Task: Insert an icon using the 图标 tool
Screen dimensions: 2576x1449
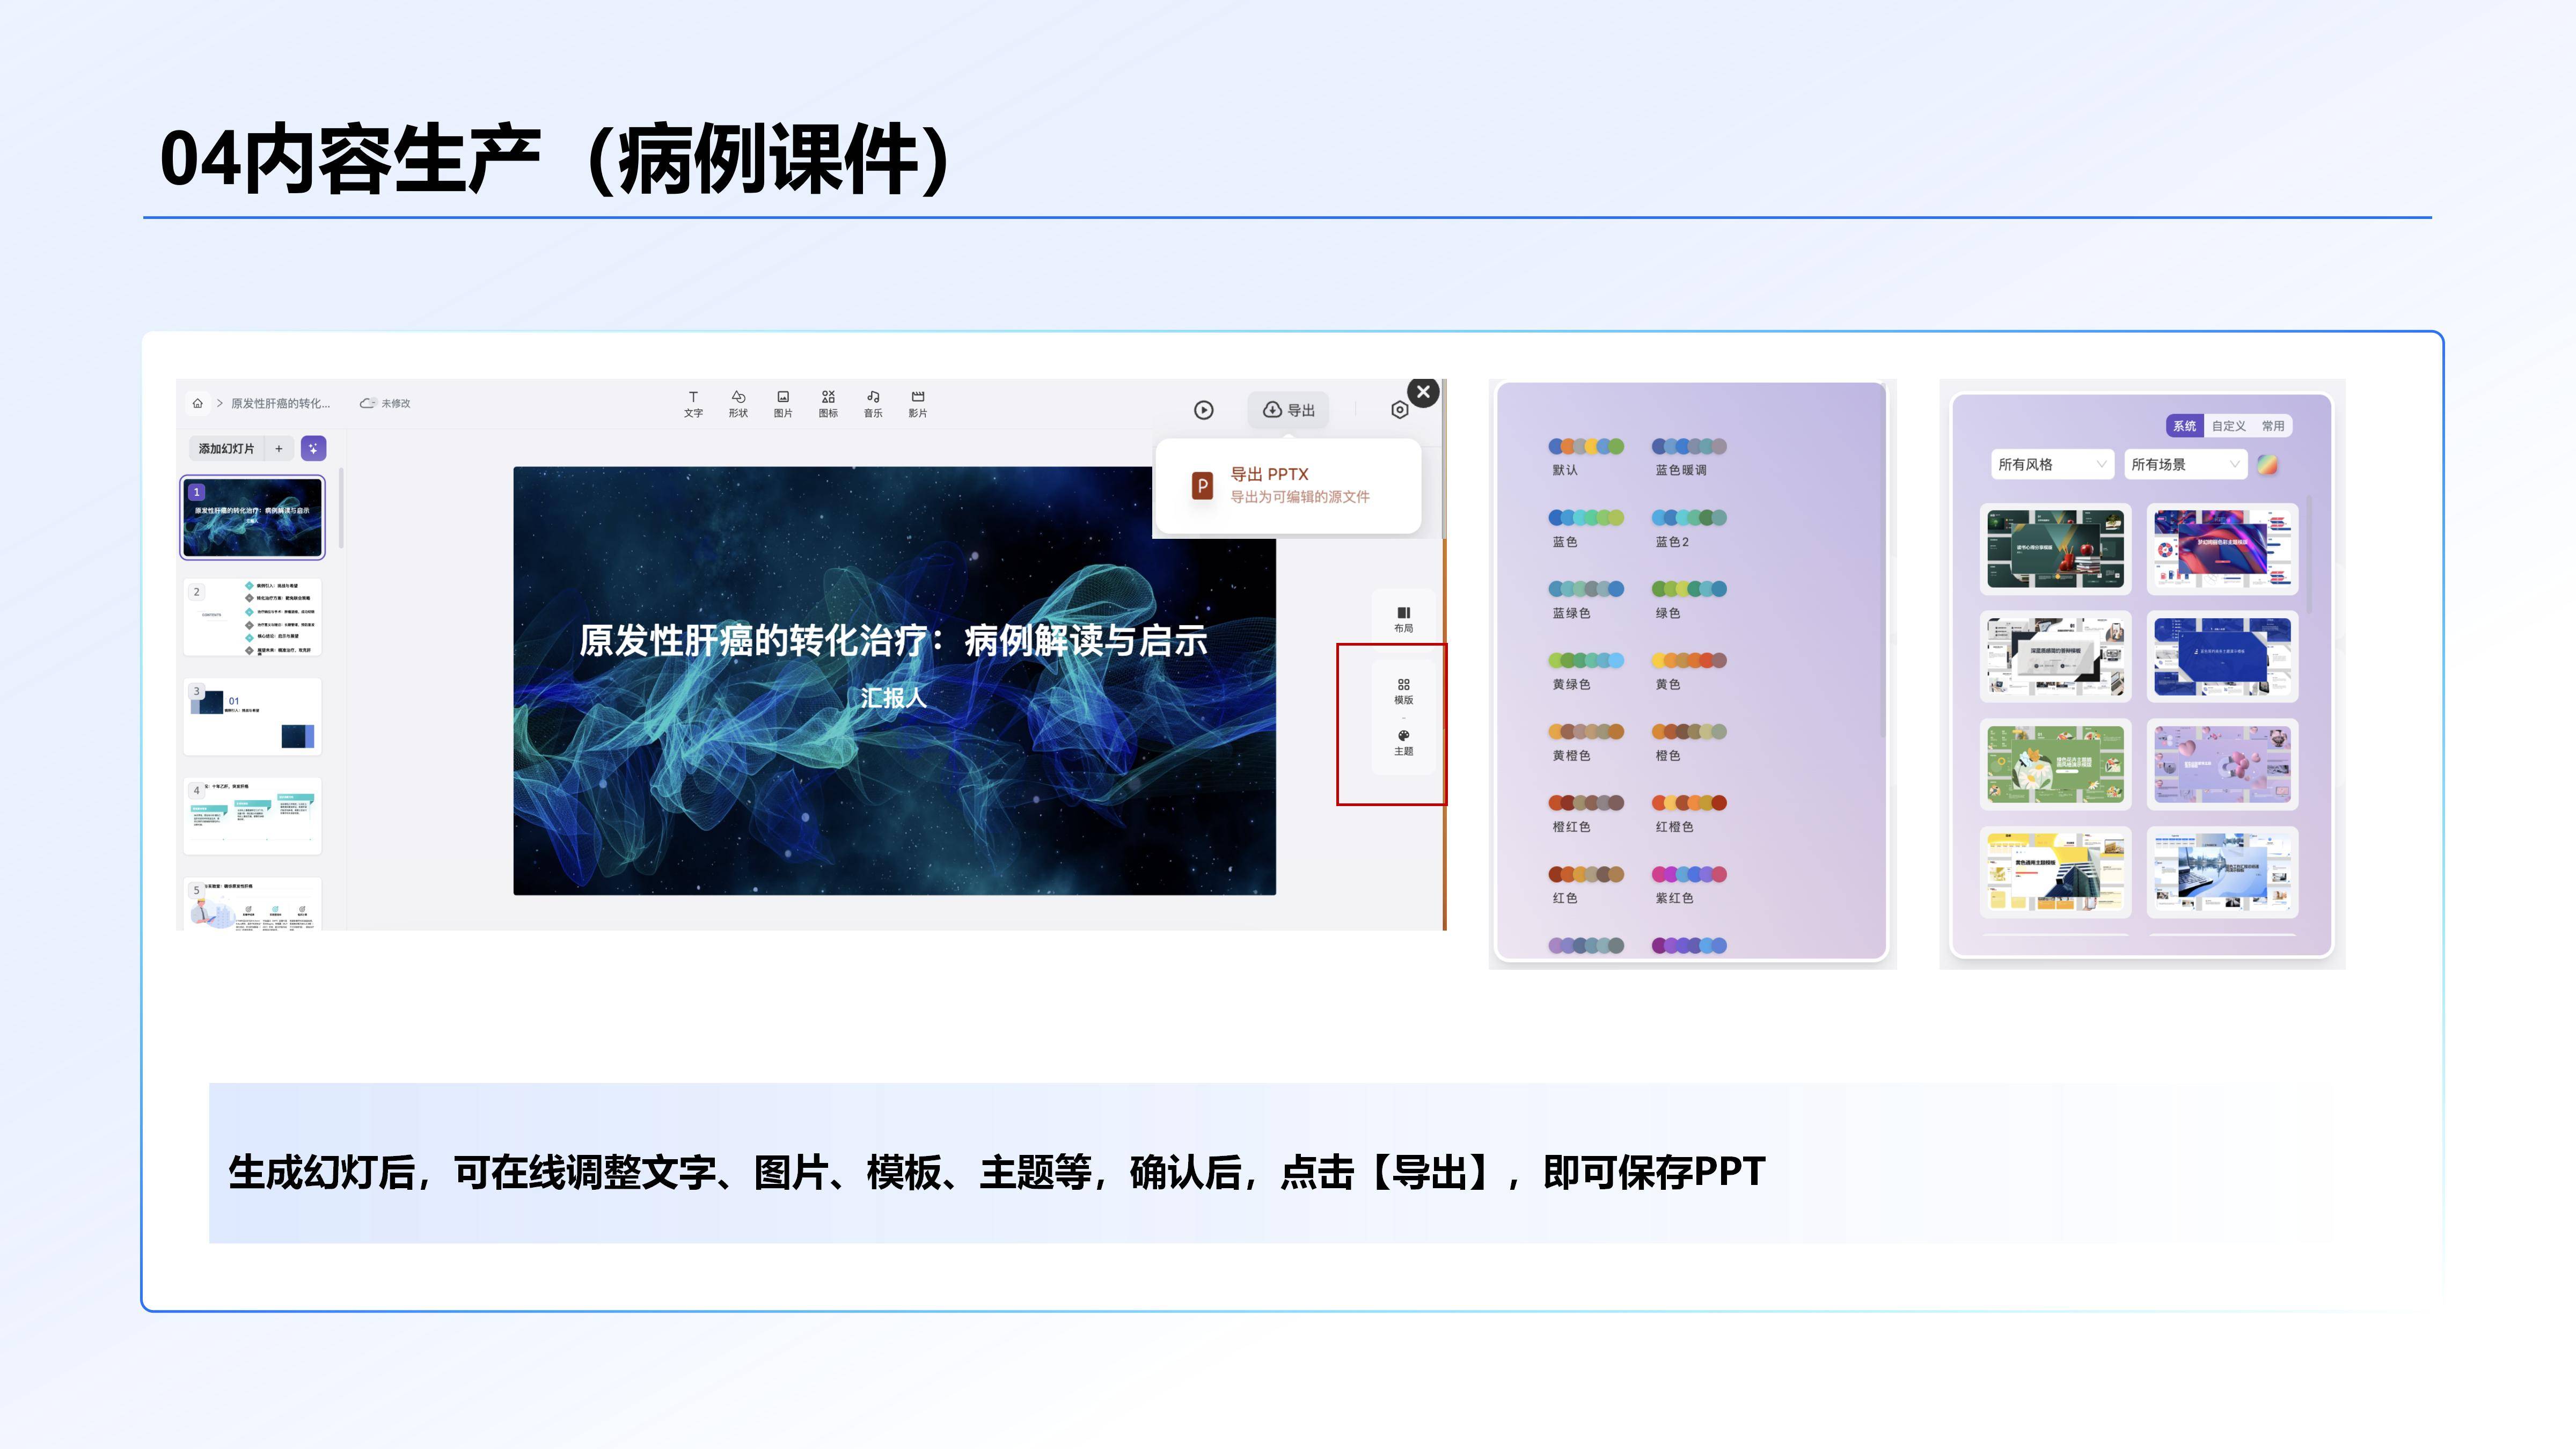Action: tap(828, 403)
